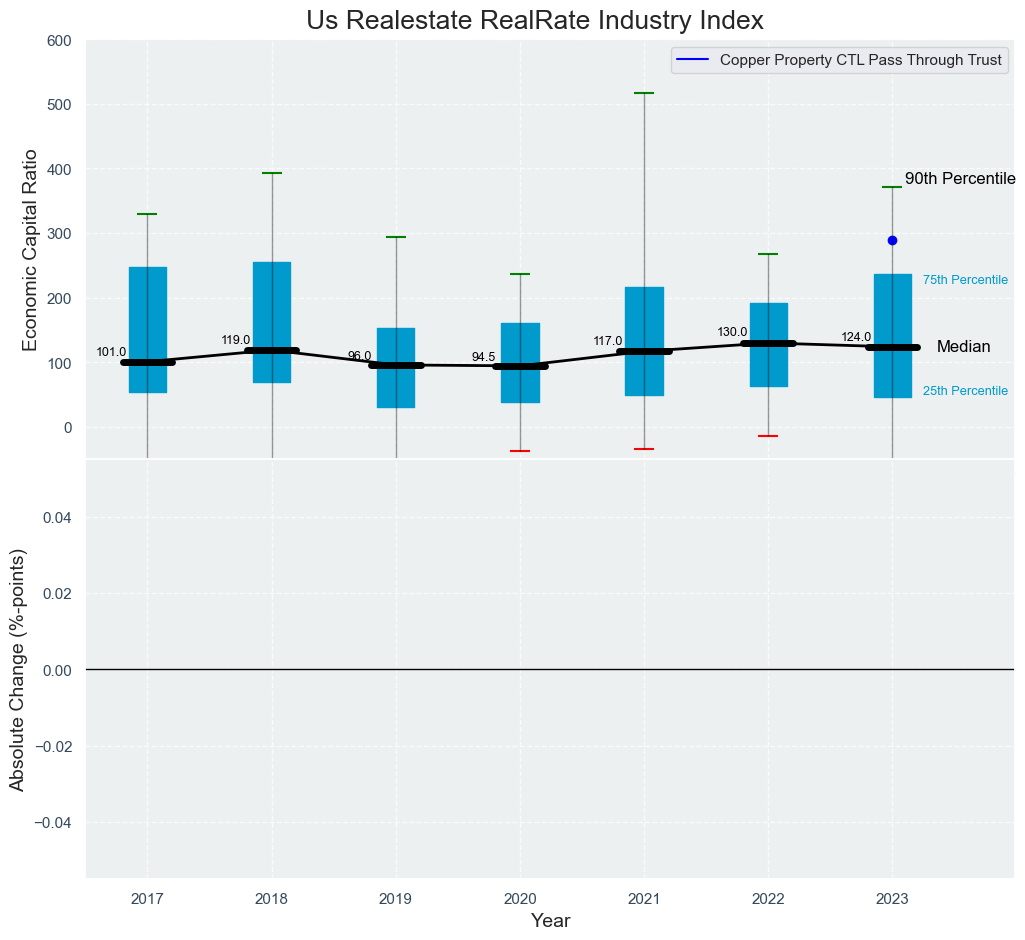
Task: Click the 130.0 median value label
Action: 732,332
